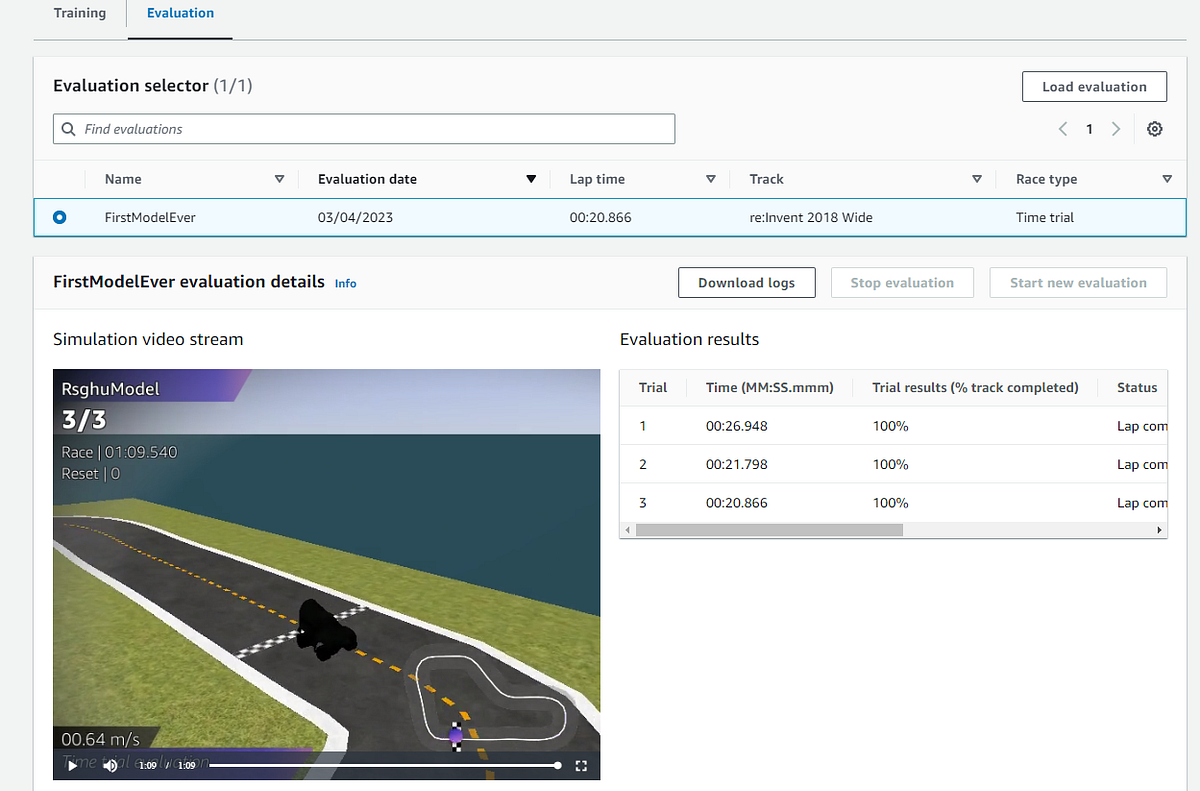
Task: Mute the simulation video audio
Action: [110, 765]
